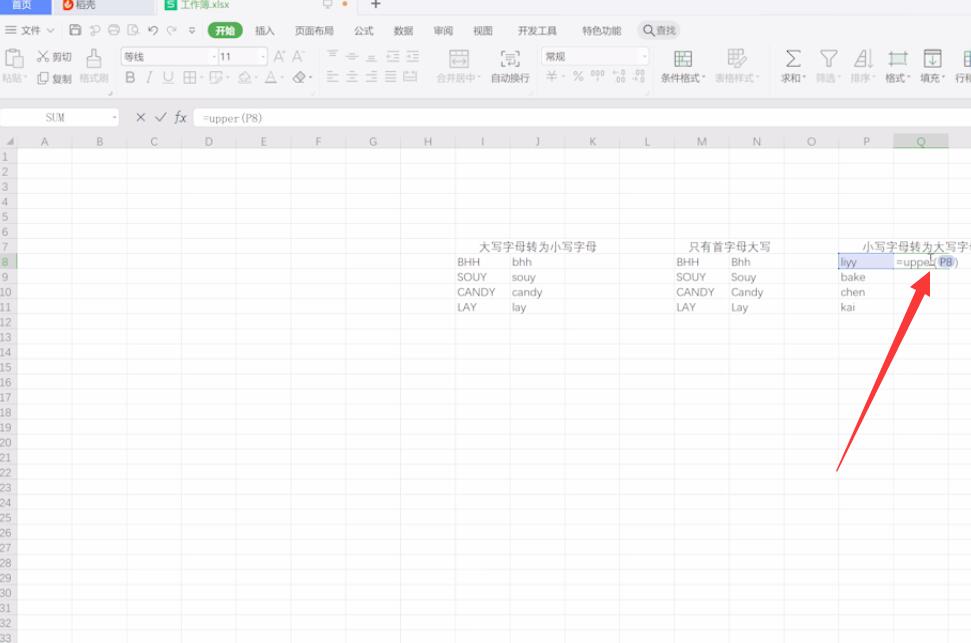The image size is (971, 643).
Task: Increase font size with larger A icon
Action: tap(279, 56)
